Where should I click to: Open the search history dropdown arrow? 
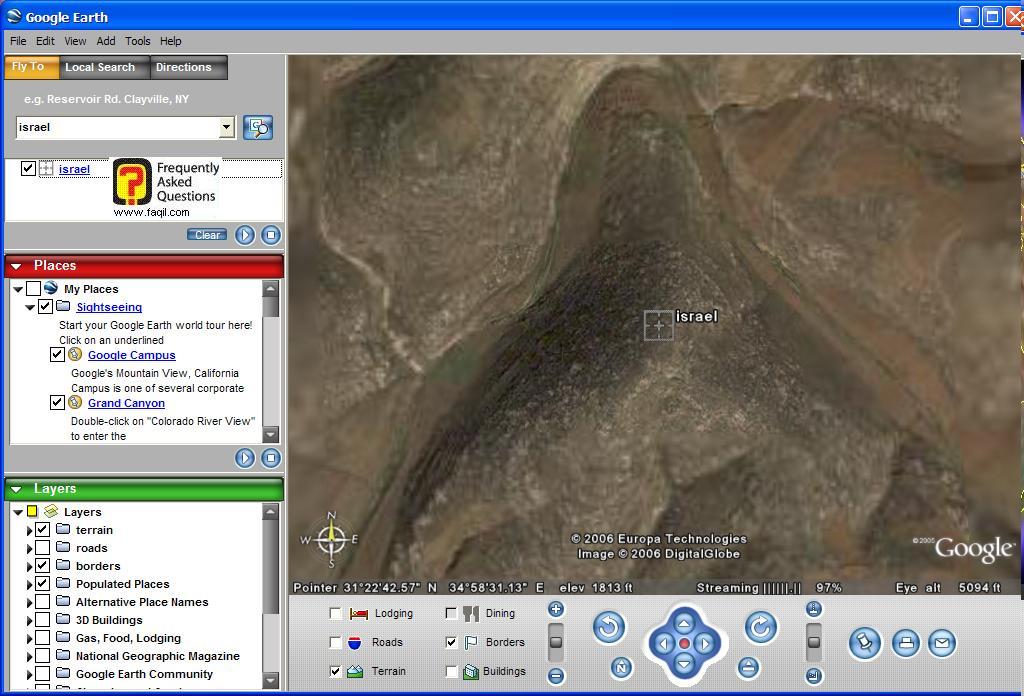pos(226,127)
